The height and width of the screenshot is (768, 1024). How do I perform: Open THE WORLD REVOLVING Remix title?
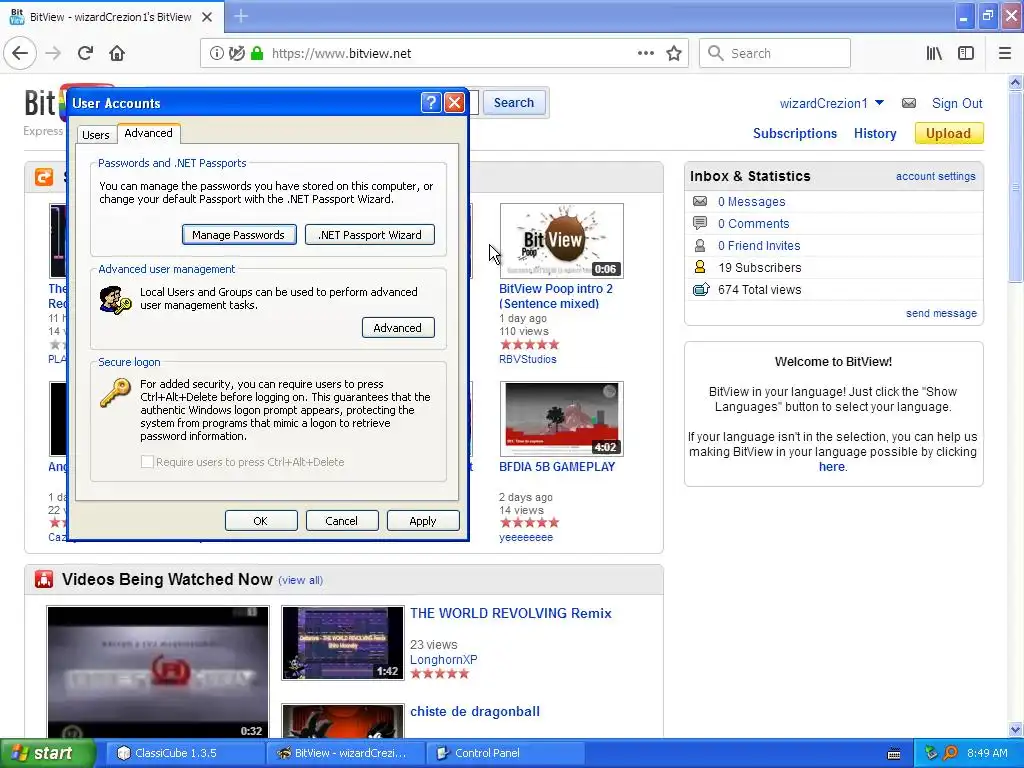(511, 613)
